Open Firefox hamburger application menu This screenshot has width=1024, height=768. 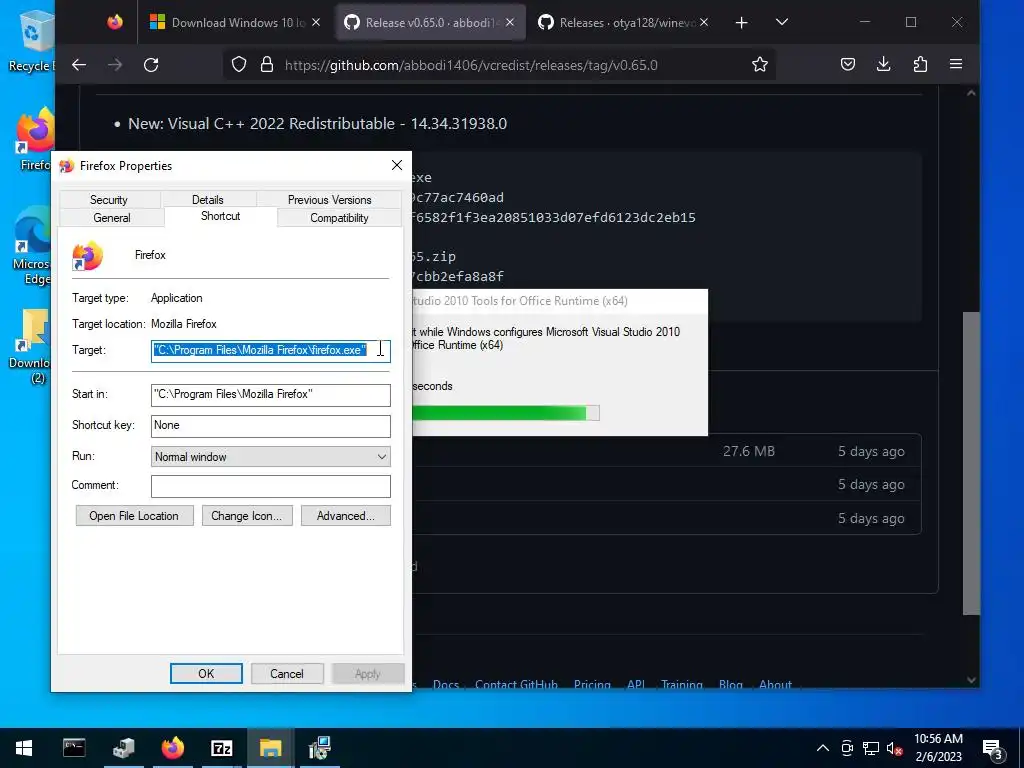pos(956,64)
